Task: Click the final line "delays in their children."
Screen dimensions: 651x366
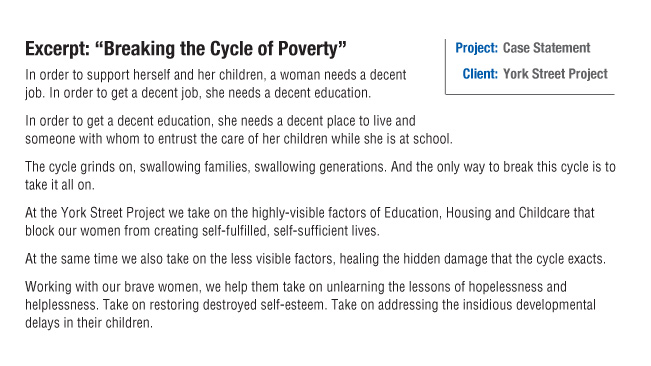Action: coord(89,323)
